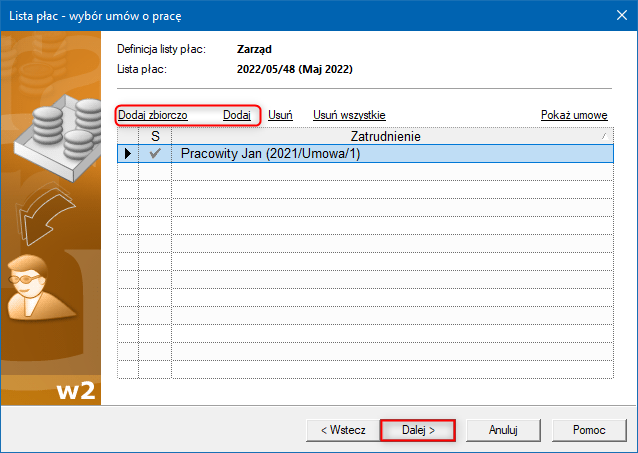Sort by the S column header
The width and height of the screenshot is (638, 453).
click(x=155, y=136)
